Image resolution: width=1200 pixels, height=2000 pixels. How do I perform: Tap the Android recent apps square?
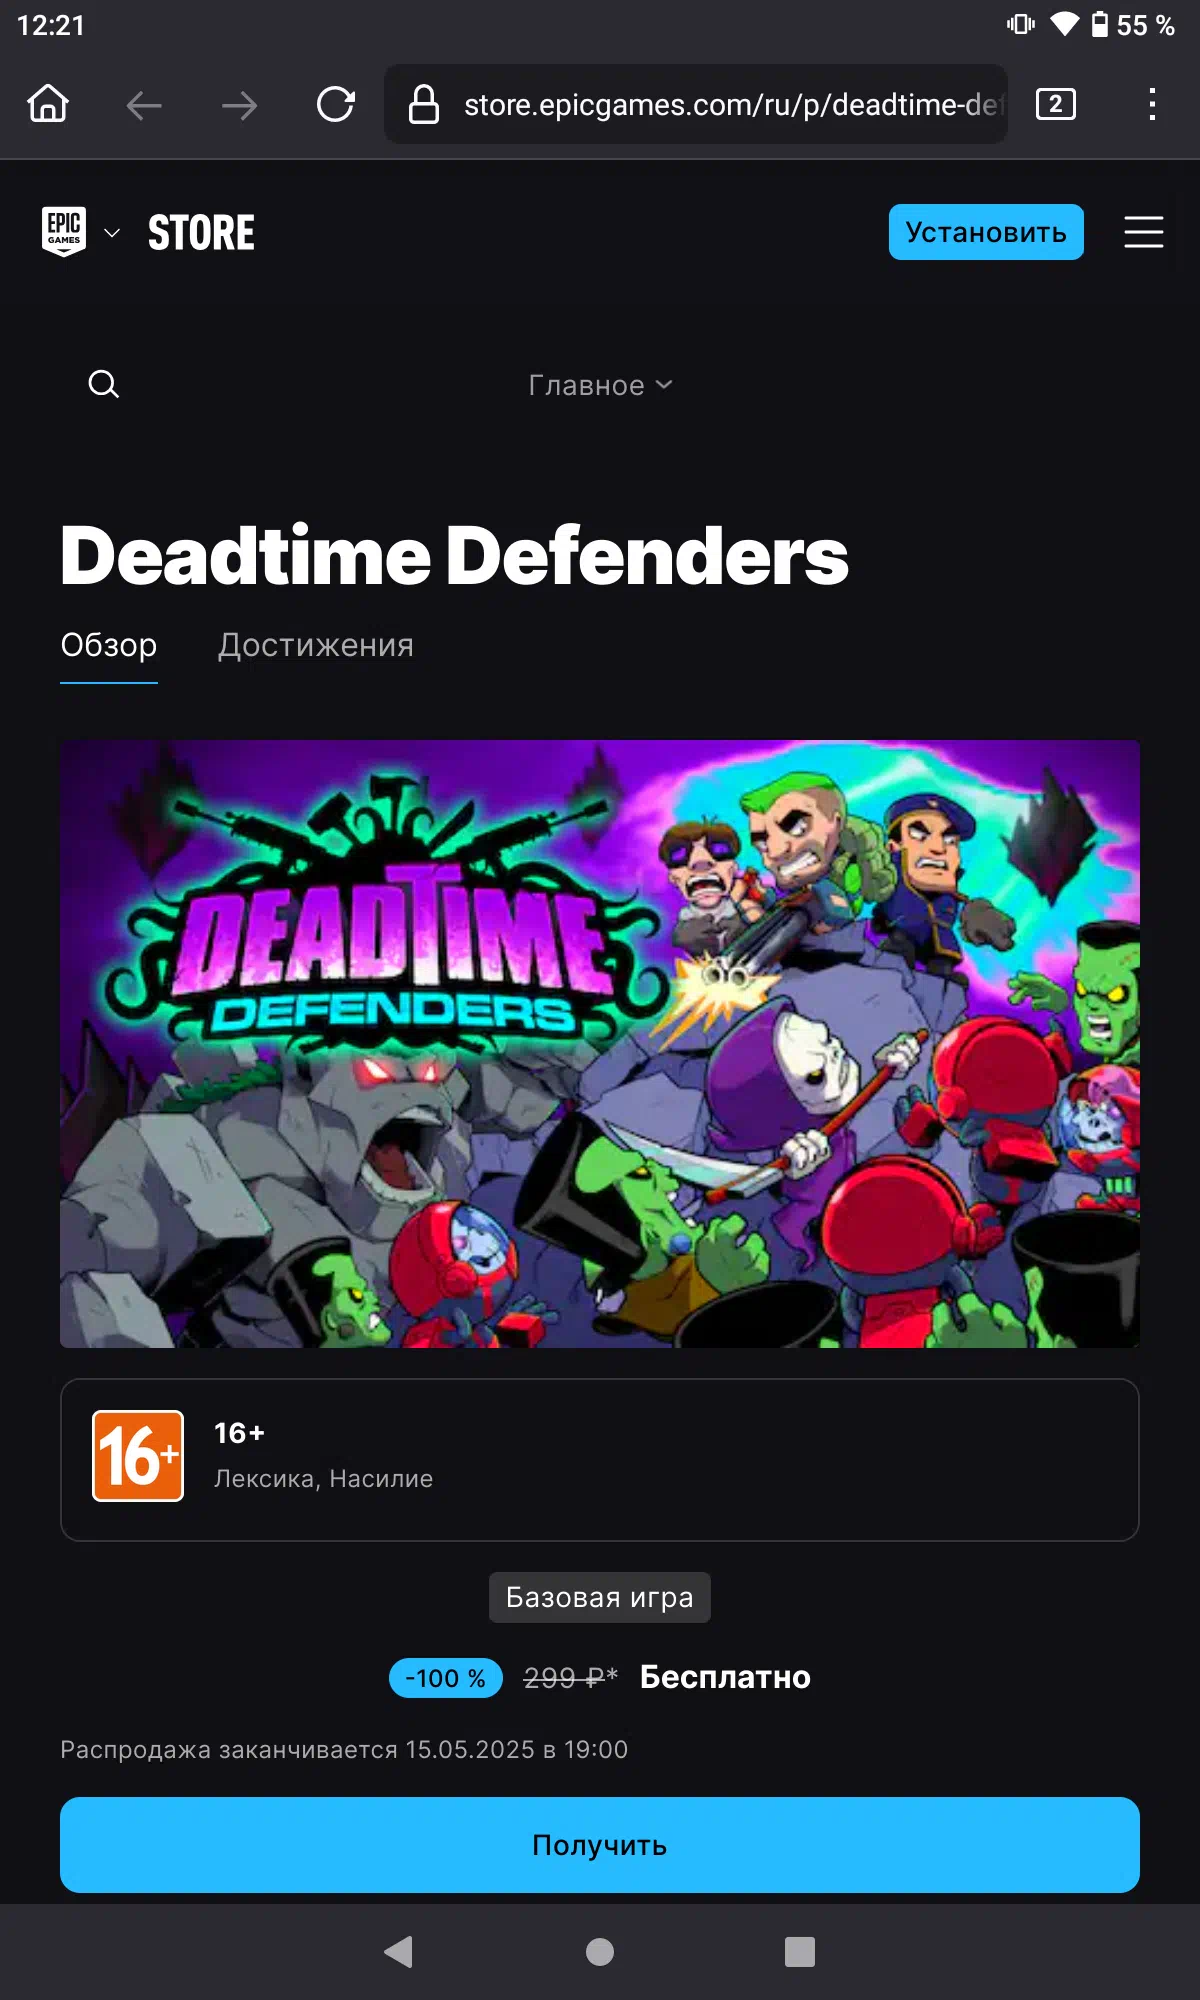(x=800, y=1951)
